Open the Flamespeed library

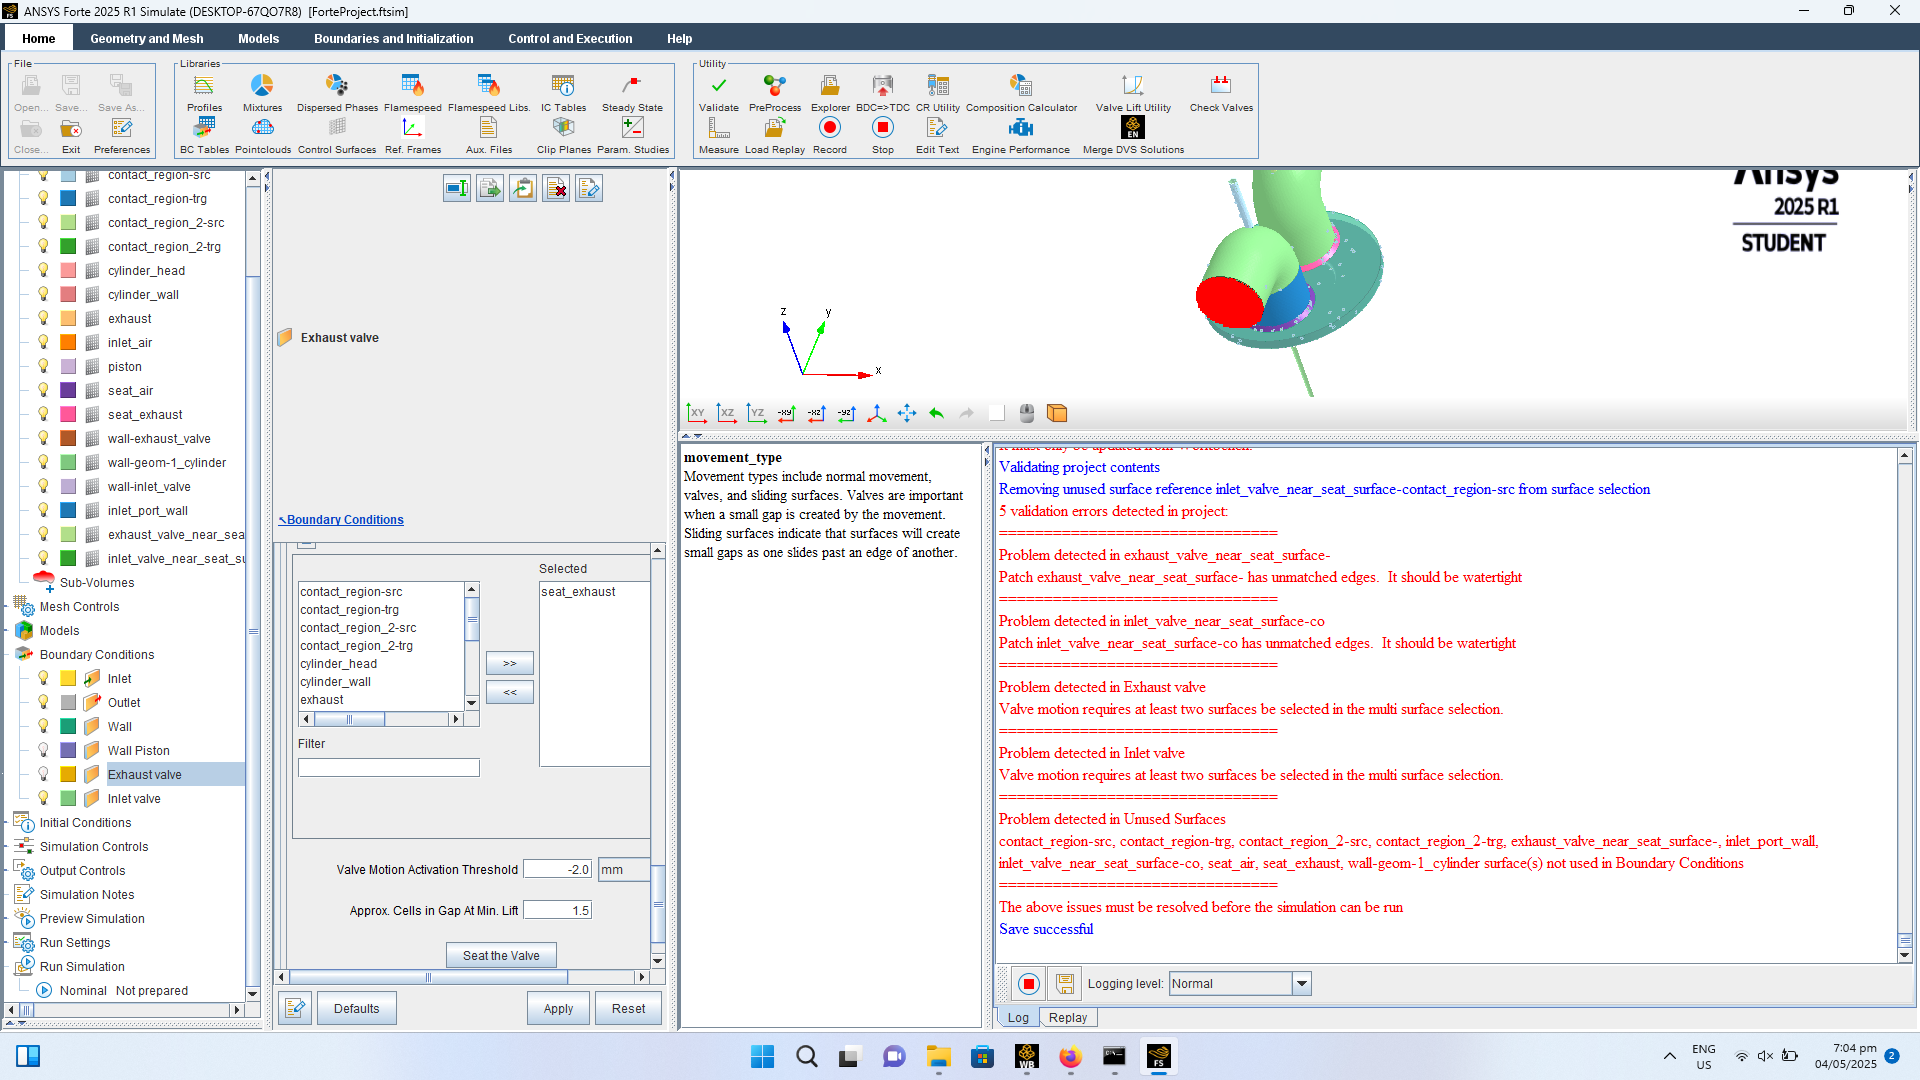412,93
